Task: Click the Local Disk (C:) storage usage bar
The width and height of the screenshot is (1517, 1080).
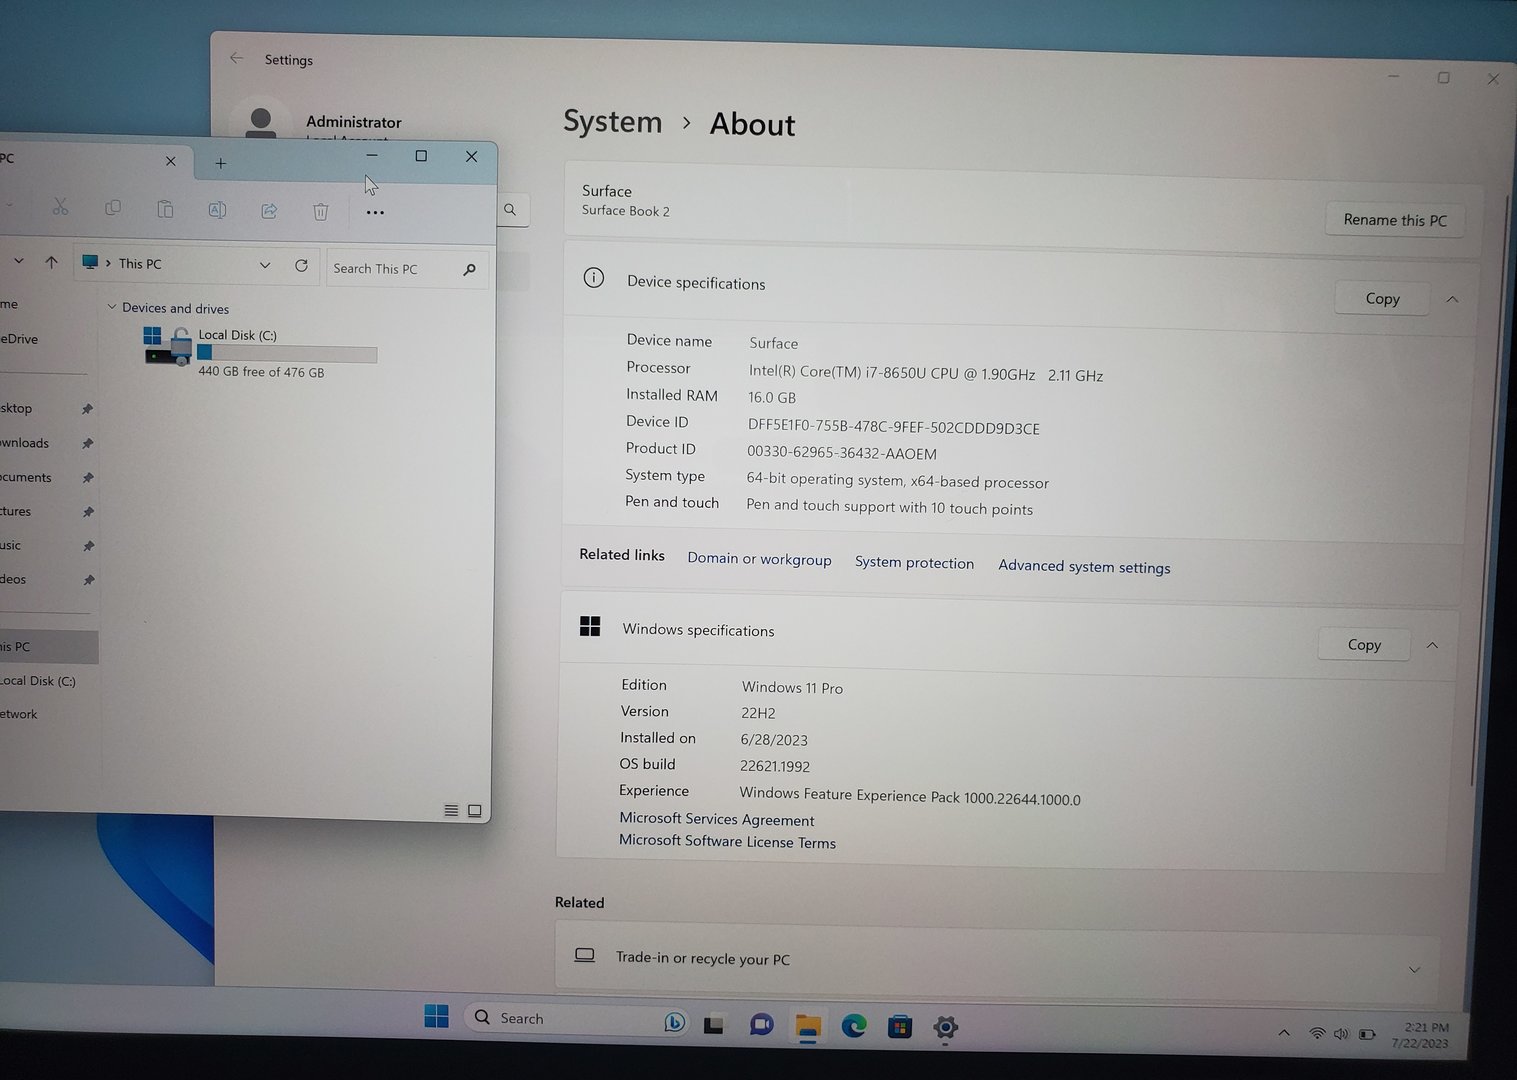Action: tap(287, 353)
